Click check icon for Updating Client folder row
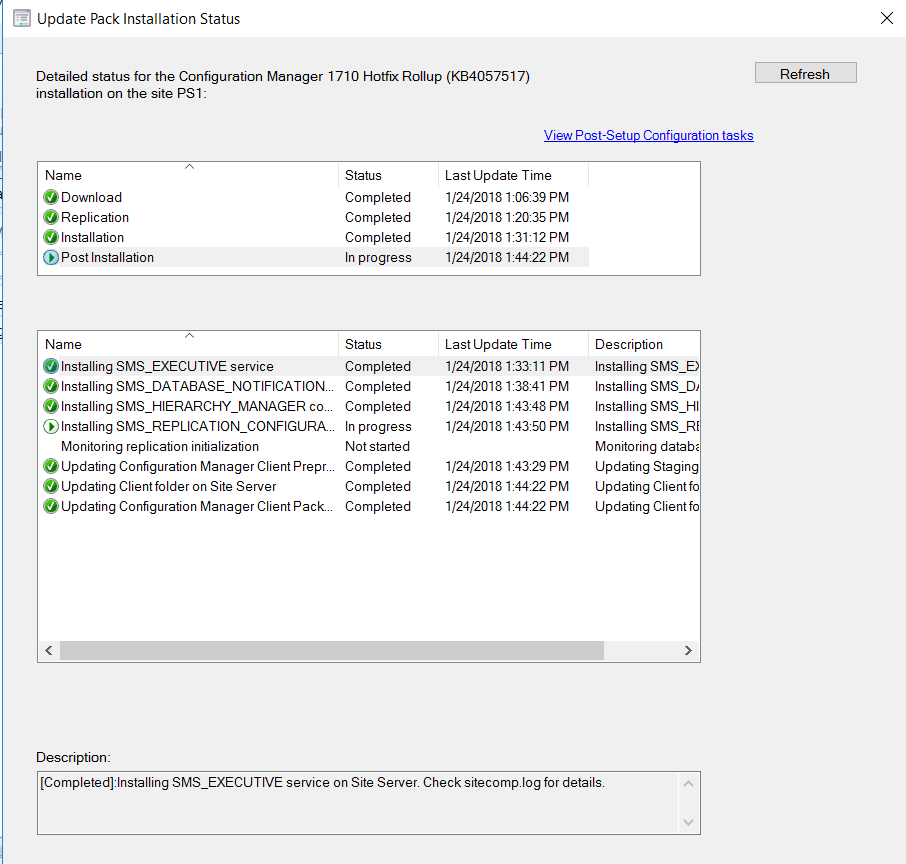The image size is (906, 864). (51, 487)
